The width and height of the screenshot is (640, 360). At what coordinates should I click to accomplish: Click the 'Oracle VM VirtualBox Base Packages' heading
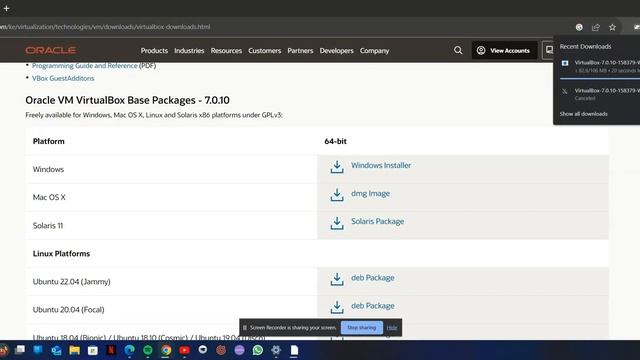point(127,100)
